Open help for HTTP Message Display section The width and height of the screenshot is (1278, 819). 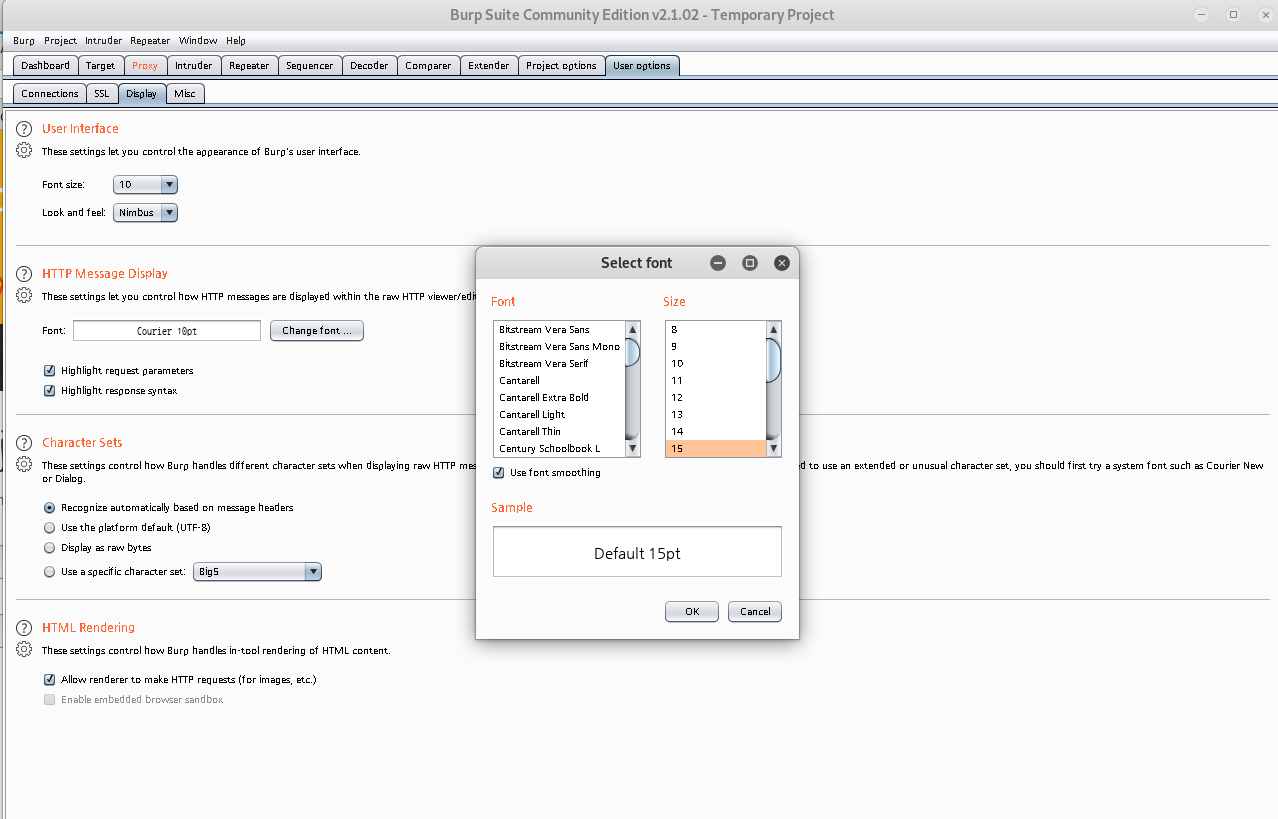[x=24, y=274]
